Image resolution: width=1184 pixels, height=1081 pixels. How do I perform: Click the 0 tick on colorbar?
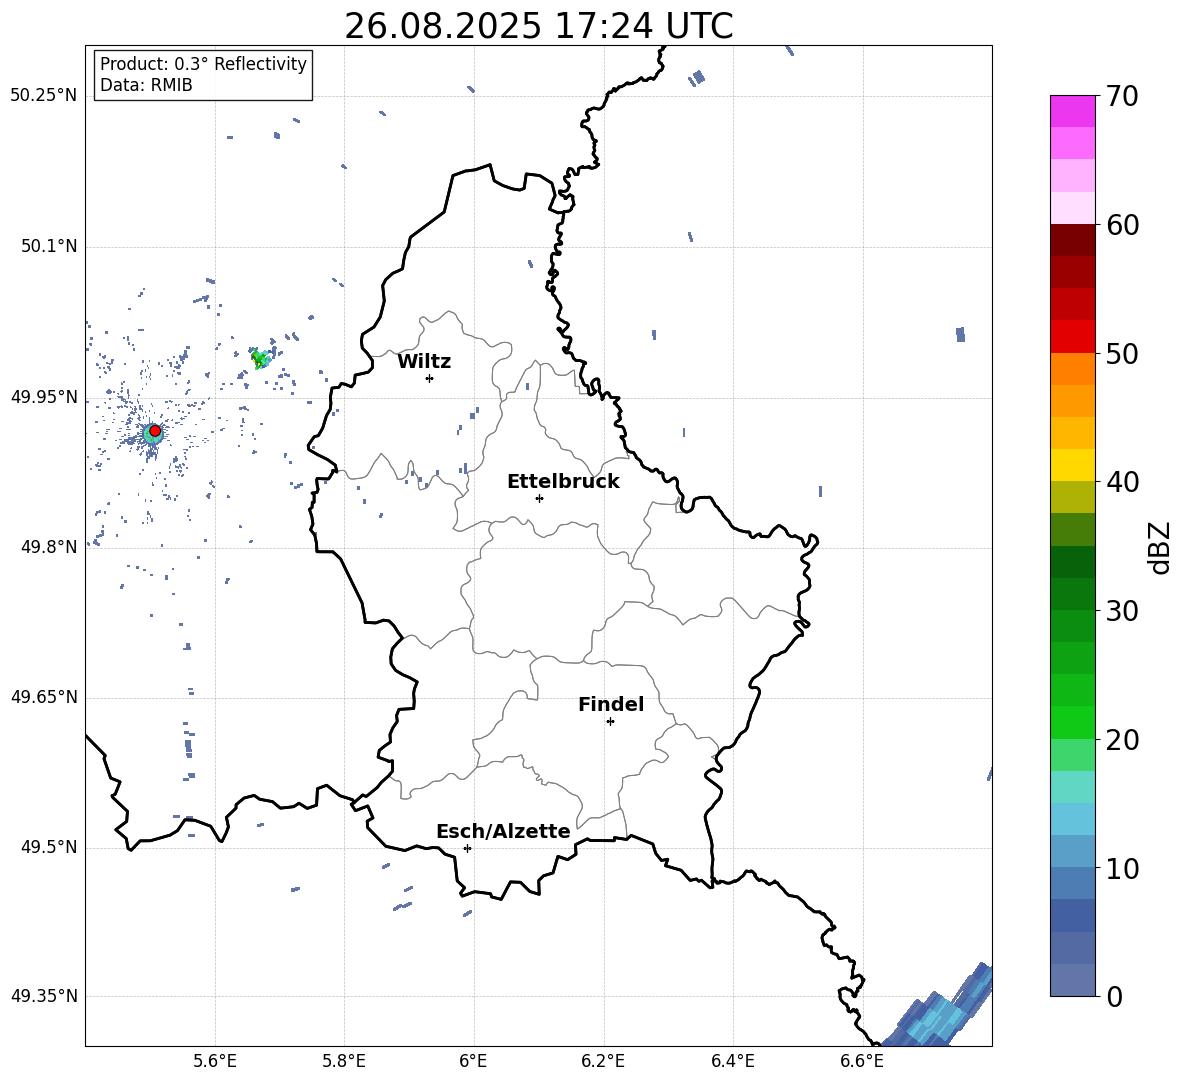tap(1114, 996)
